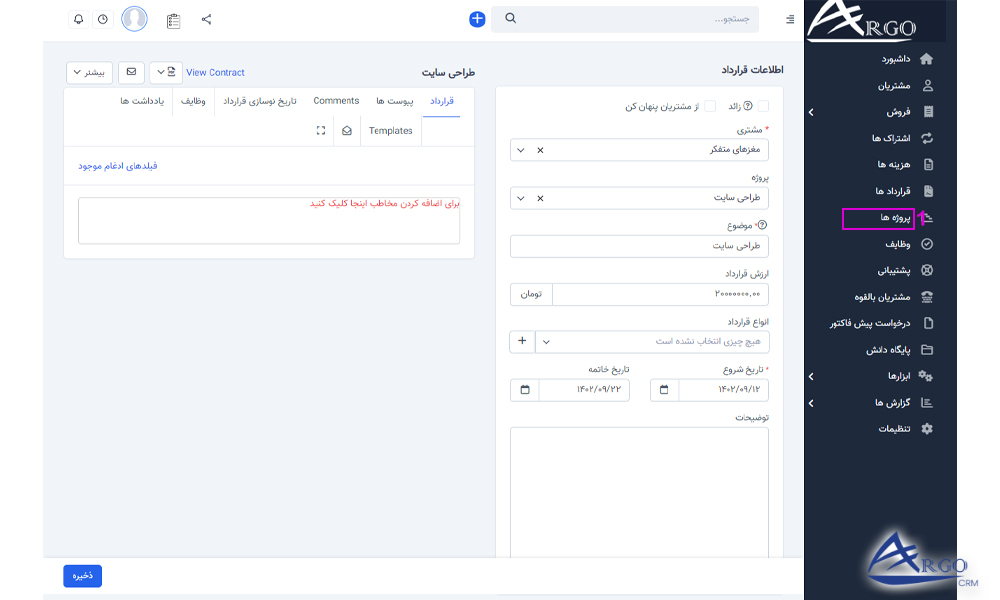This screenshot has height=600, width=1000.
Task: Open the Templates button
Action: 390,130
